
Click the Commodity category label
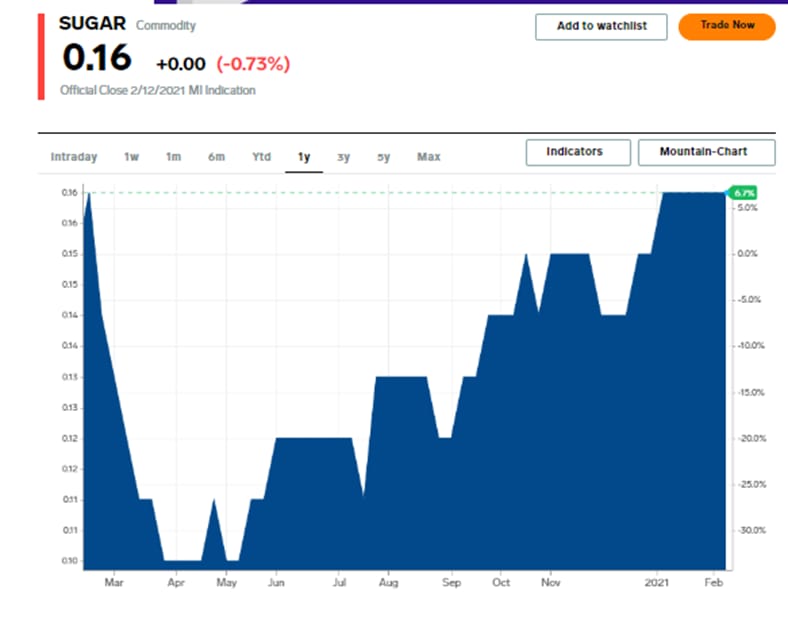166,25
